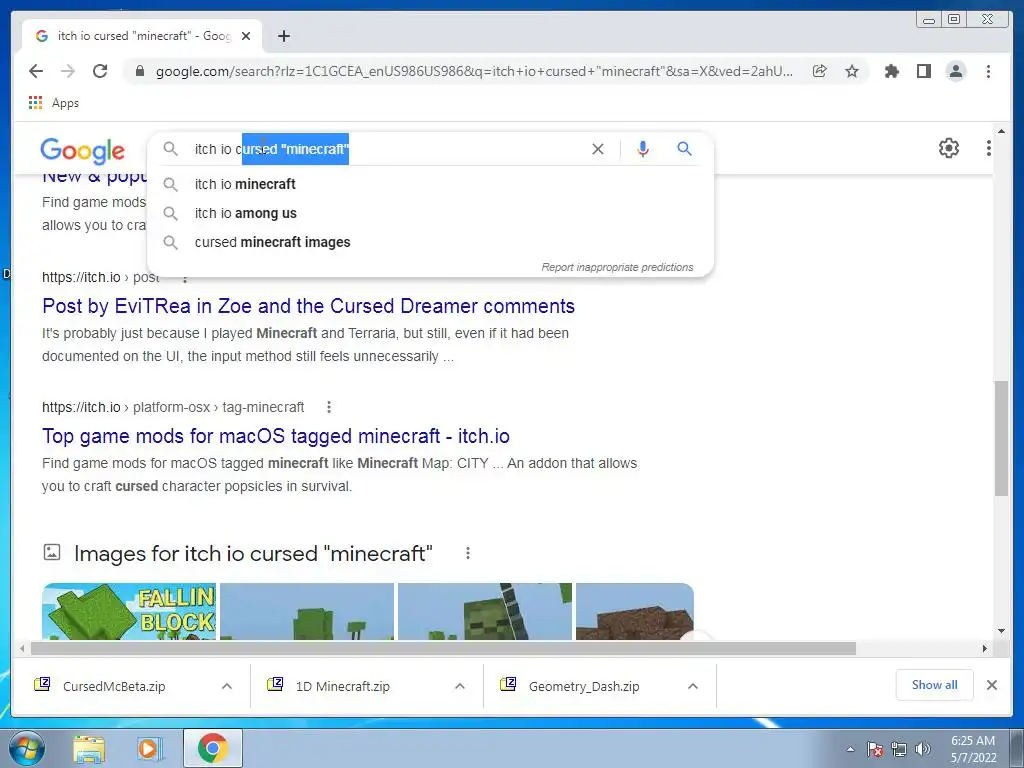Open the Chrome profile avatar

pos(955,71)
